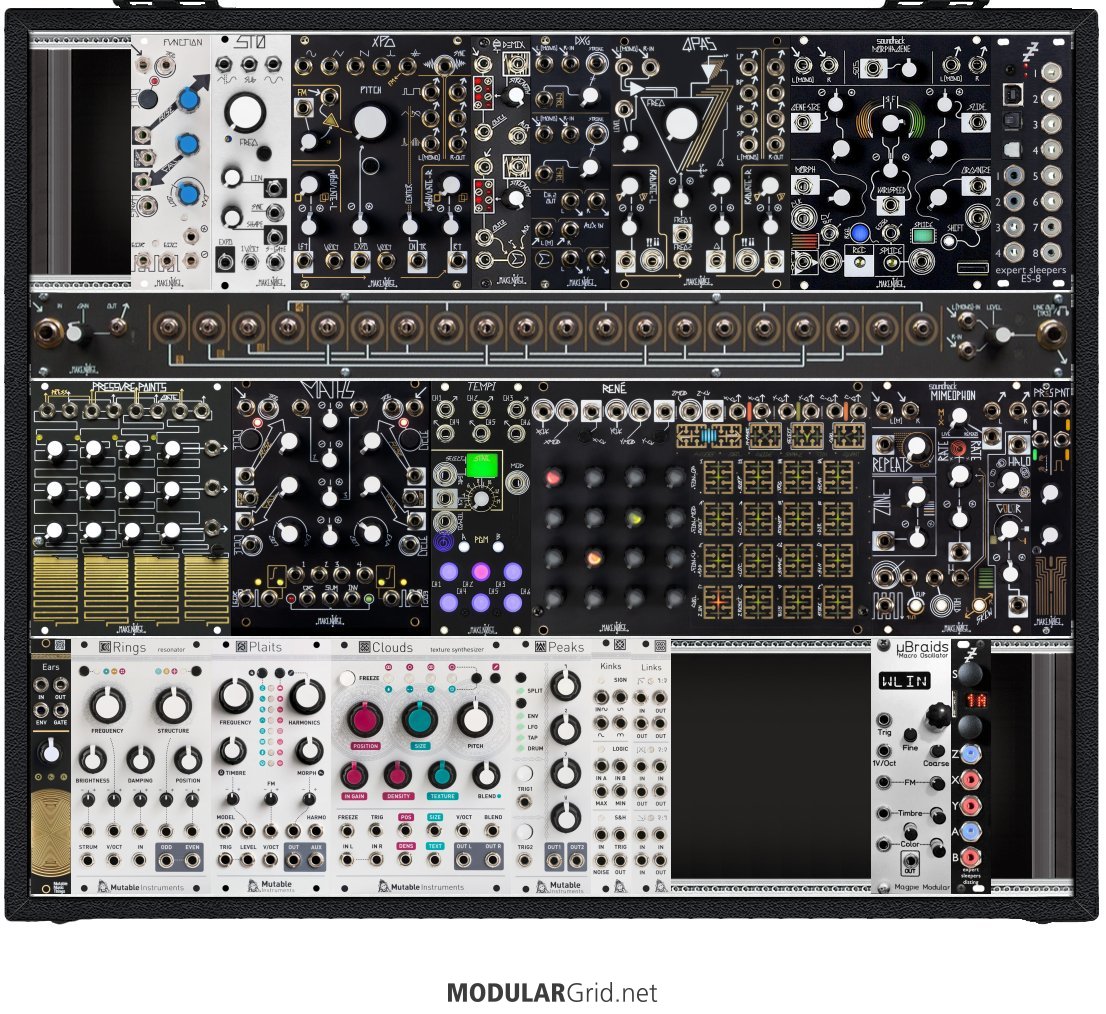Click the Mimeophon HALO knob
The width and height of the screenshot is (1106, 1014).
(1009, 482)
